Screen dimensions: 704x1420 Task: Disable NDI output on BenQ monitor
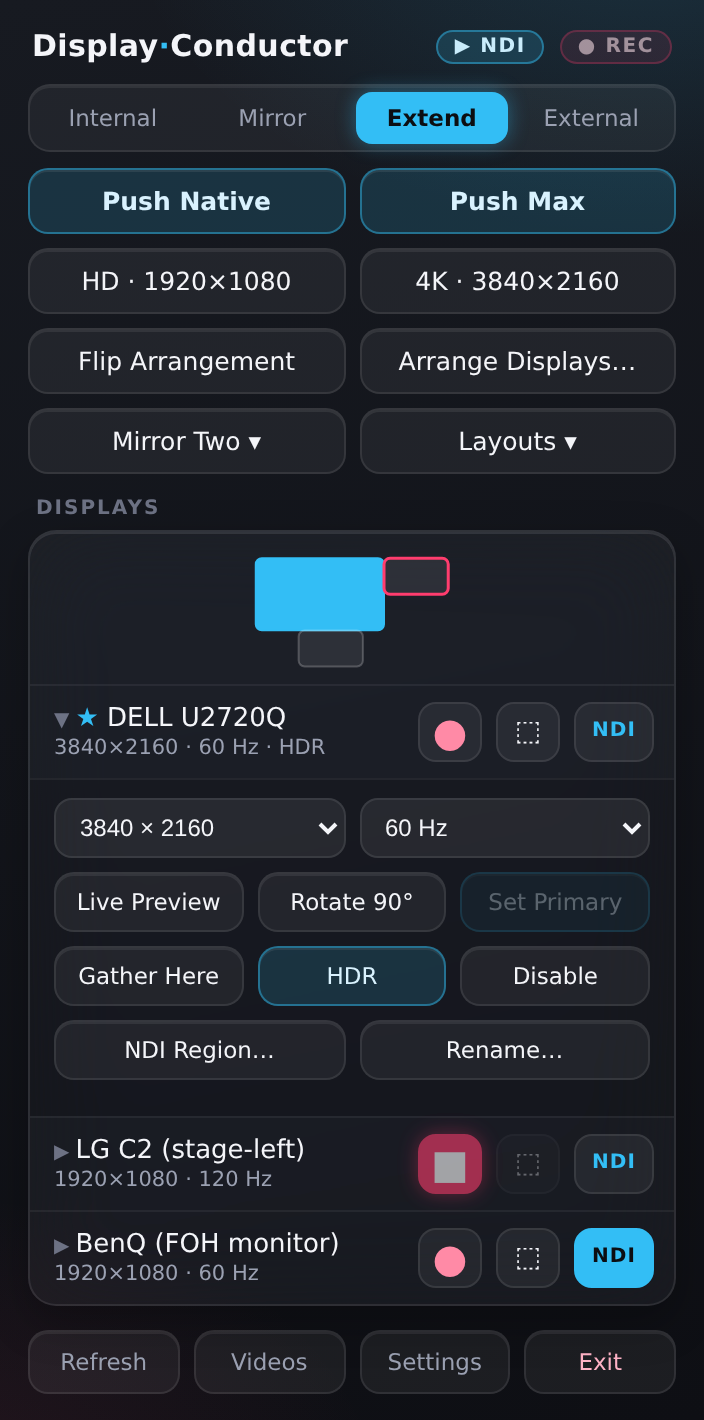coord(614,1258)
